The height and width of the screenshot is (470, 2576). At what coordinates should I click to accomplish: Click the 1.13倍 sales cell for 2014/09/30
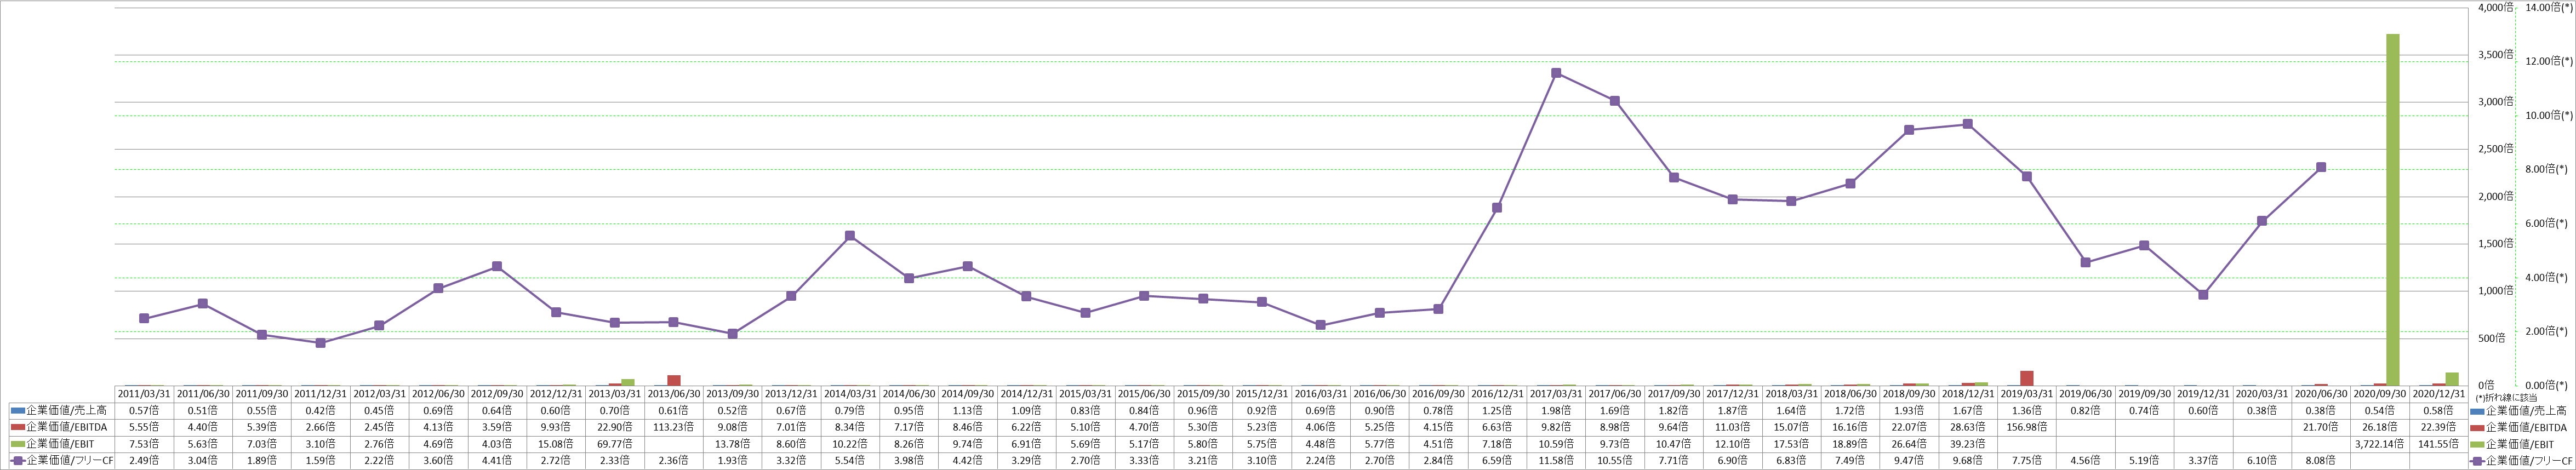coord(968,411)
